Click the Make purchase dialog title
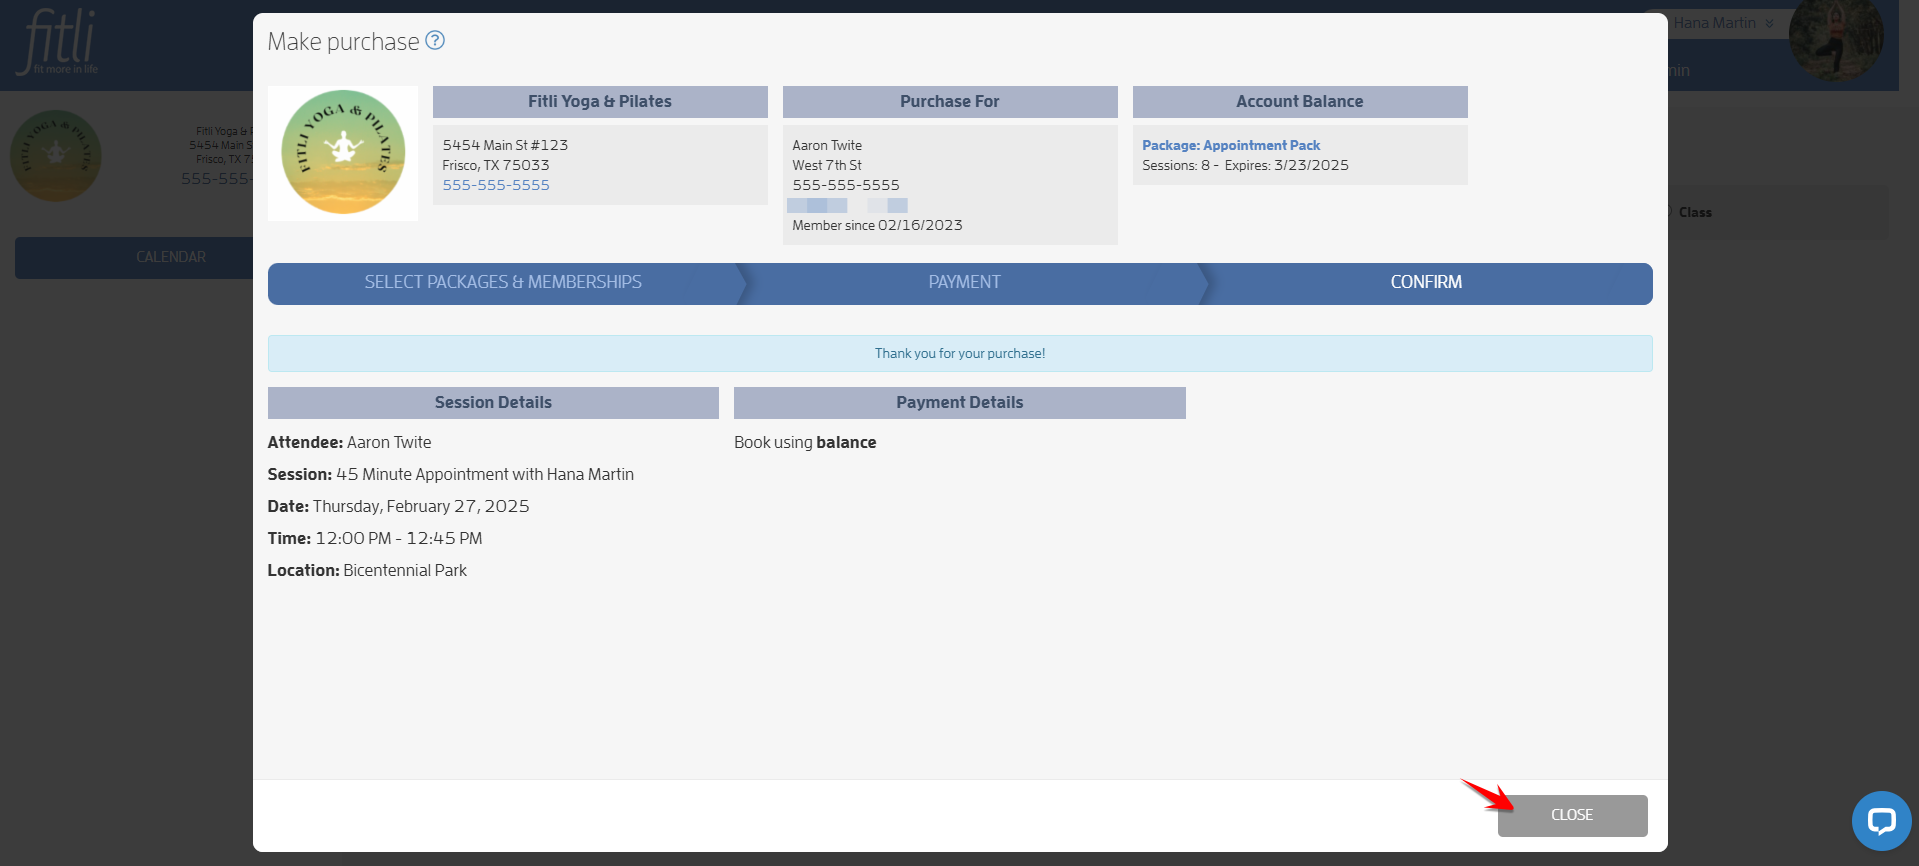The image size is (1919, 866). [x=343, y=41]
